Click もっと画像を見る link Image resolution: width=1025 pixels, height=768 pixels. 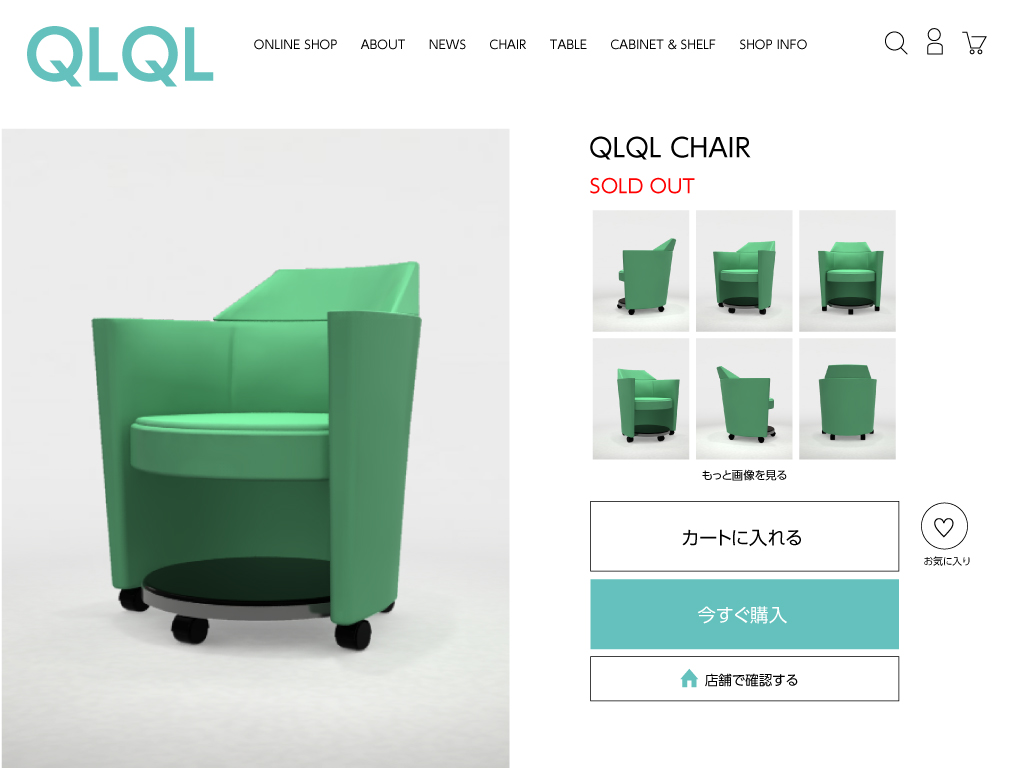pos(745,475)
